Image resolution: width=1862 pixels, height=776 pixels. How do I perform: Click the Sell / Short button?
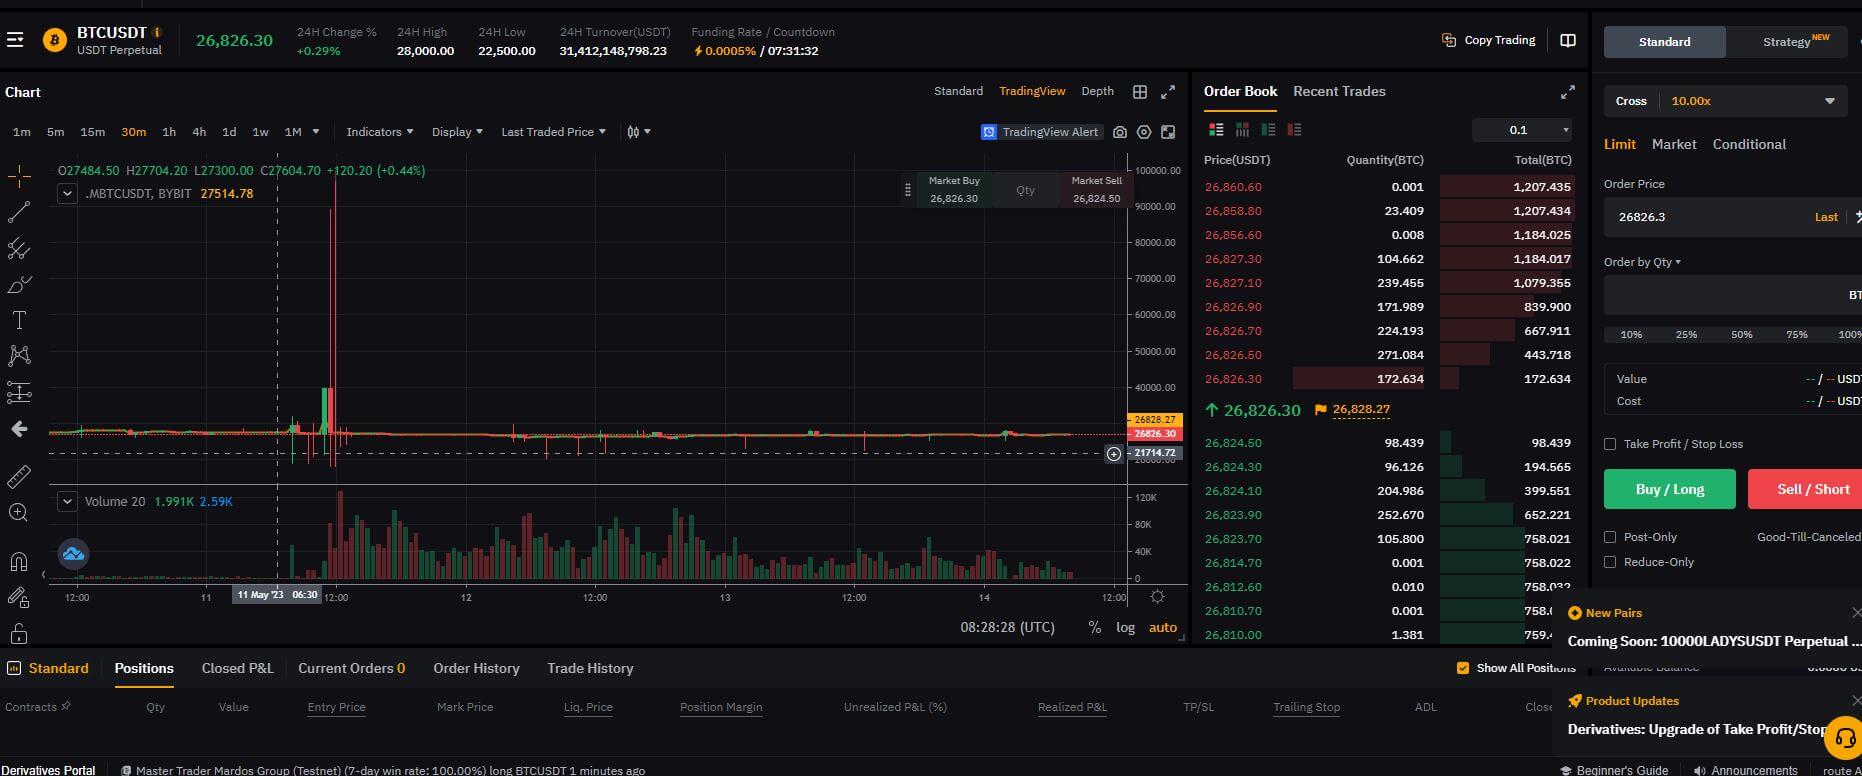click(x=1805, y=489)
